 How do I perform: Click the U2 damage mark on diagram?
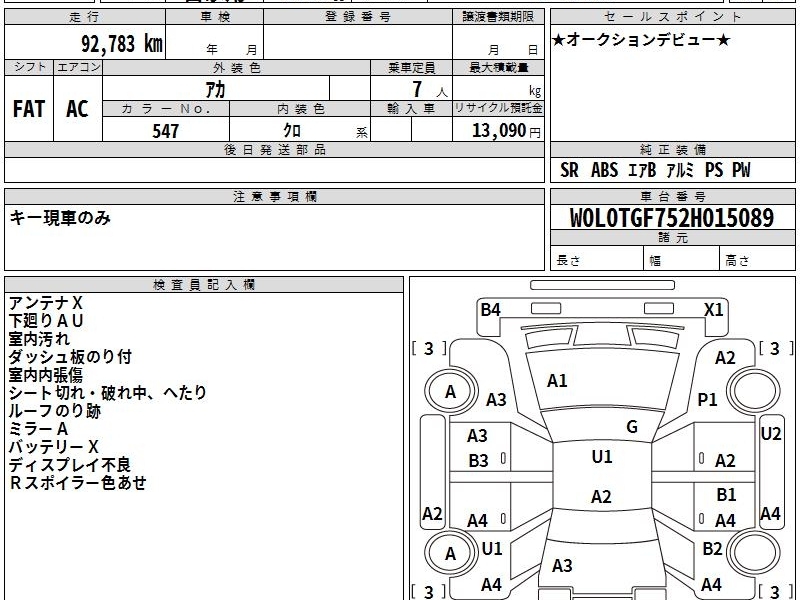(x=770, y=434)
